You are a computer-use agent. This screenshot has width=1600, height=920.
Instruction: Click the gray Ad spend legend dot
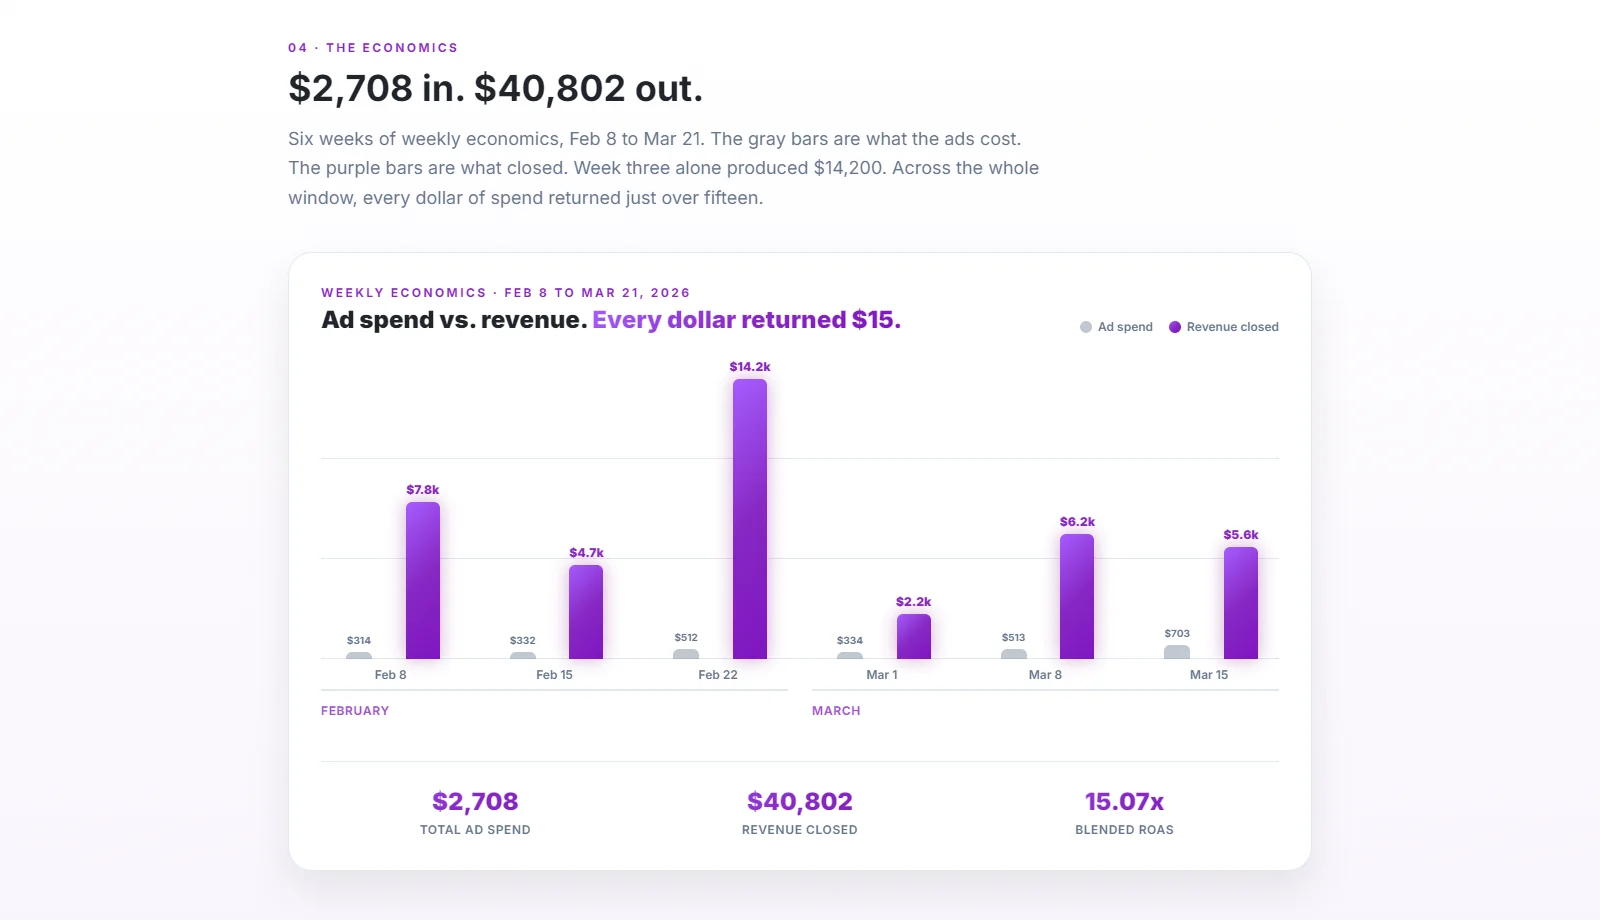(1086, 327)
